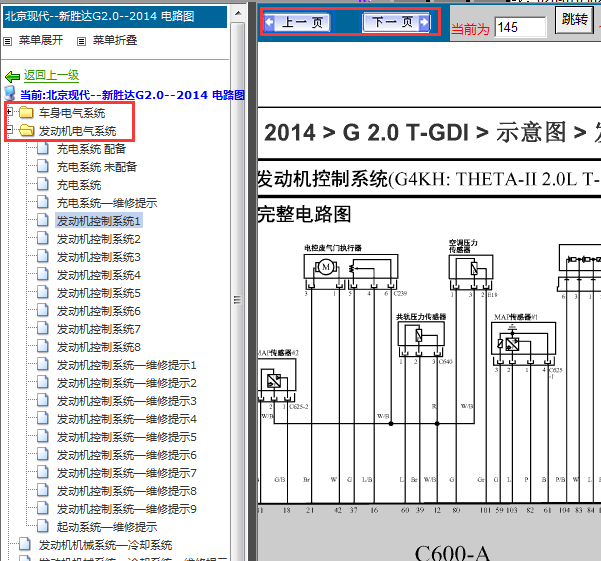Expand all menus via 菜单展开
The height and width of the screenshot is (561, 601).
click(41, 40)
